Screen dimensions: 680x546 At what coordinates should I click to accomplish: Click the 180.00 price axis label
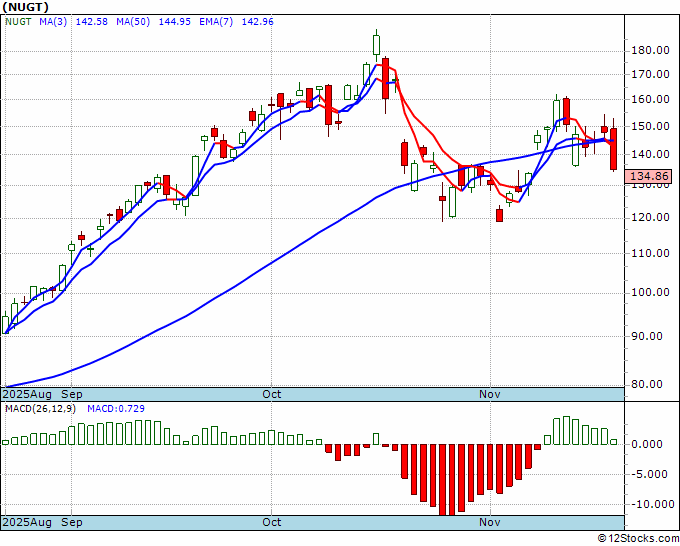[650, 51]
